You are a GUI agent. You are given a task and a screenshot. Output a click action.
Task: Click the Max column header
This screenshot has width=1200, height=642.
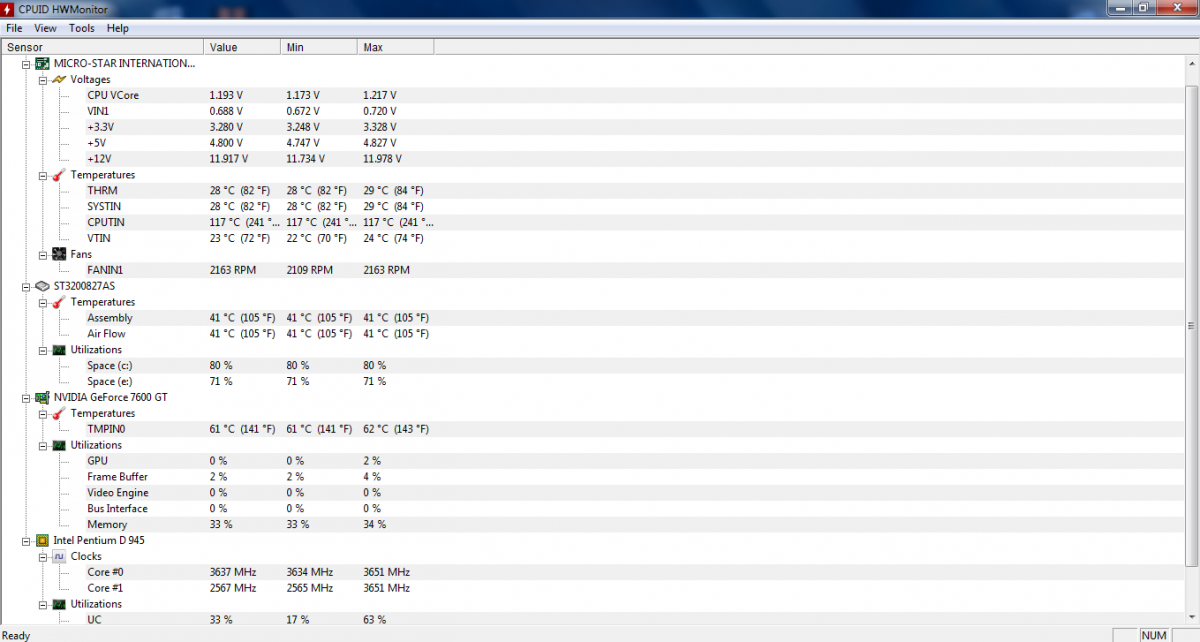click(x=396, y=47)
